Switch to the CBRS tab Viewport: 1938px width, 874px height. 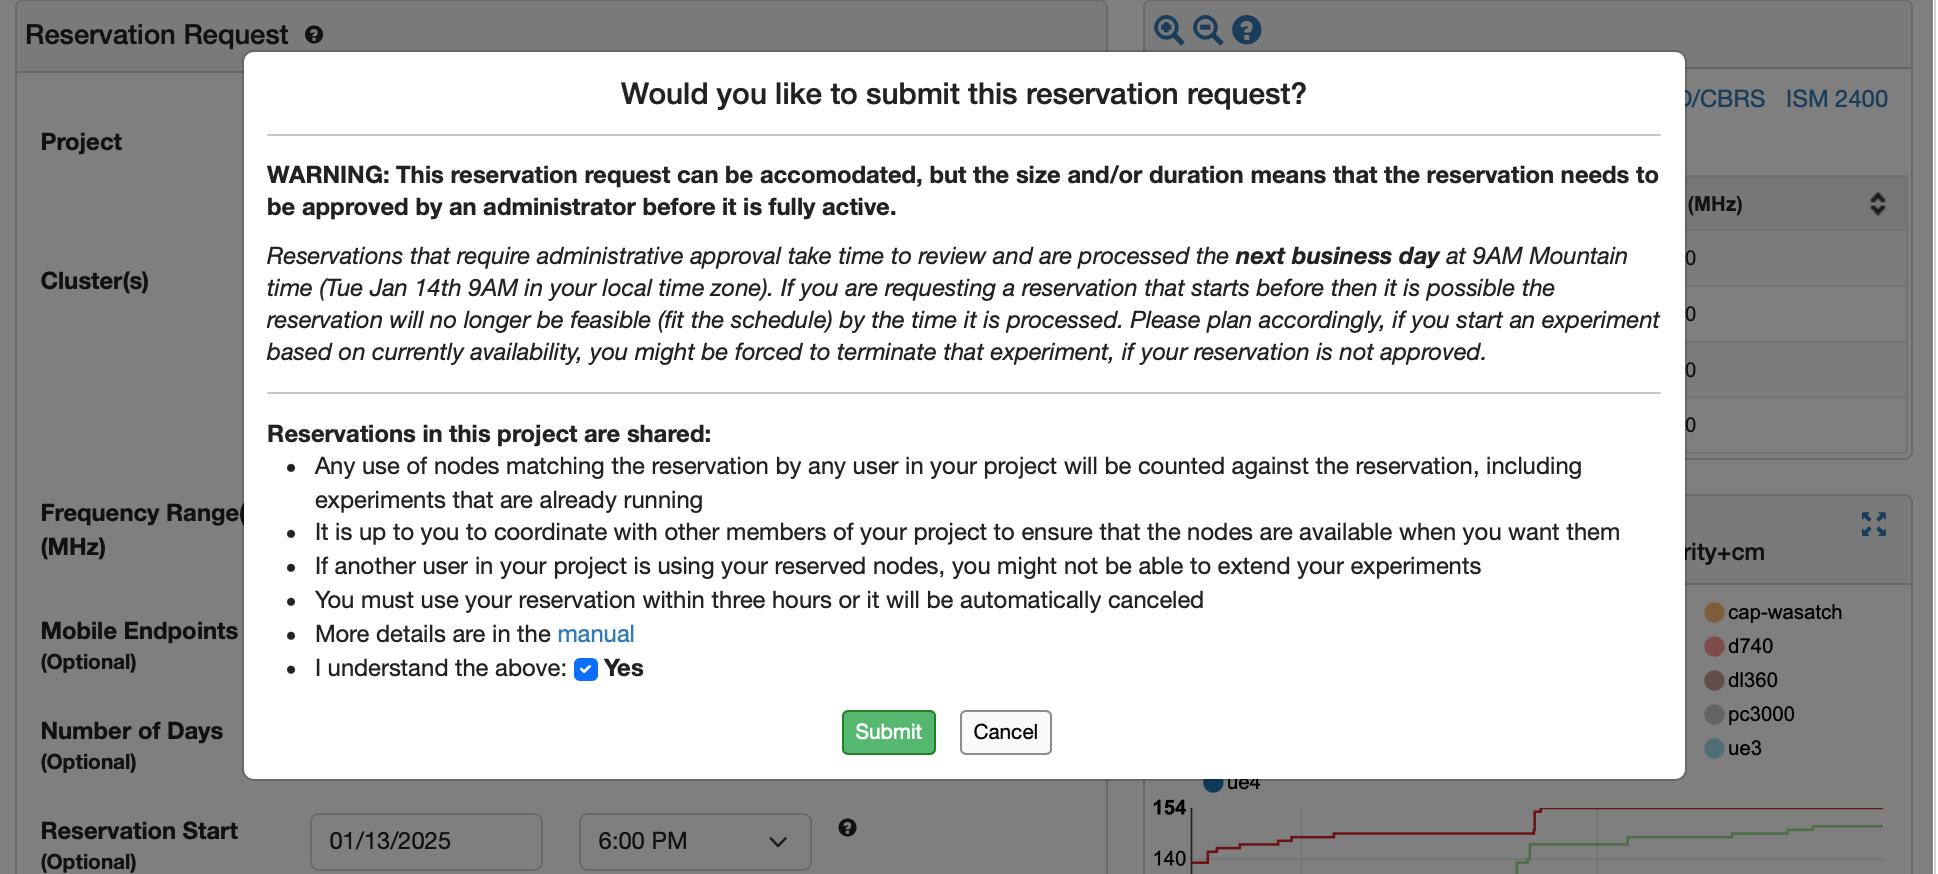[1725, 99]
